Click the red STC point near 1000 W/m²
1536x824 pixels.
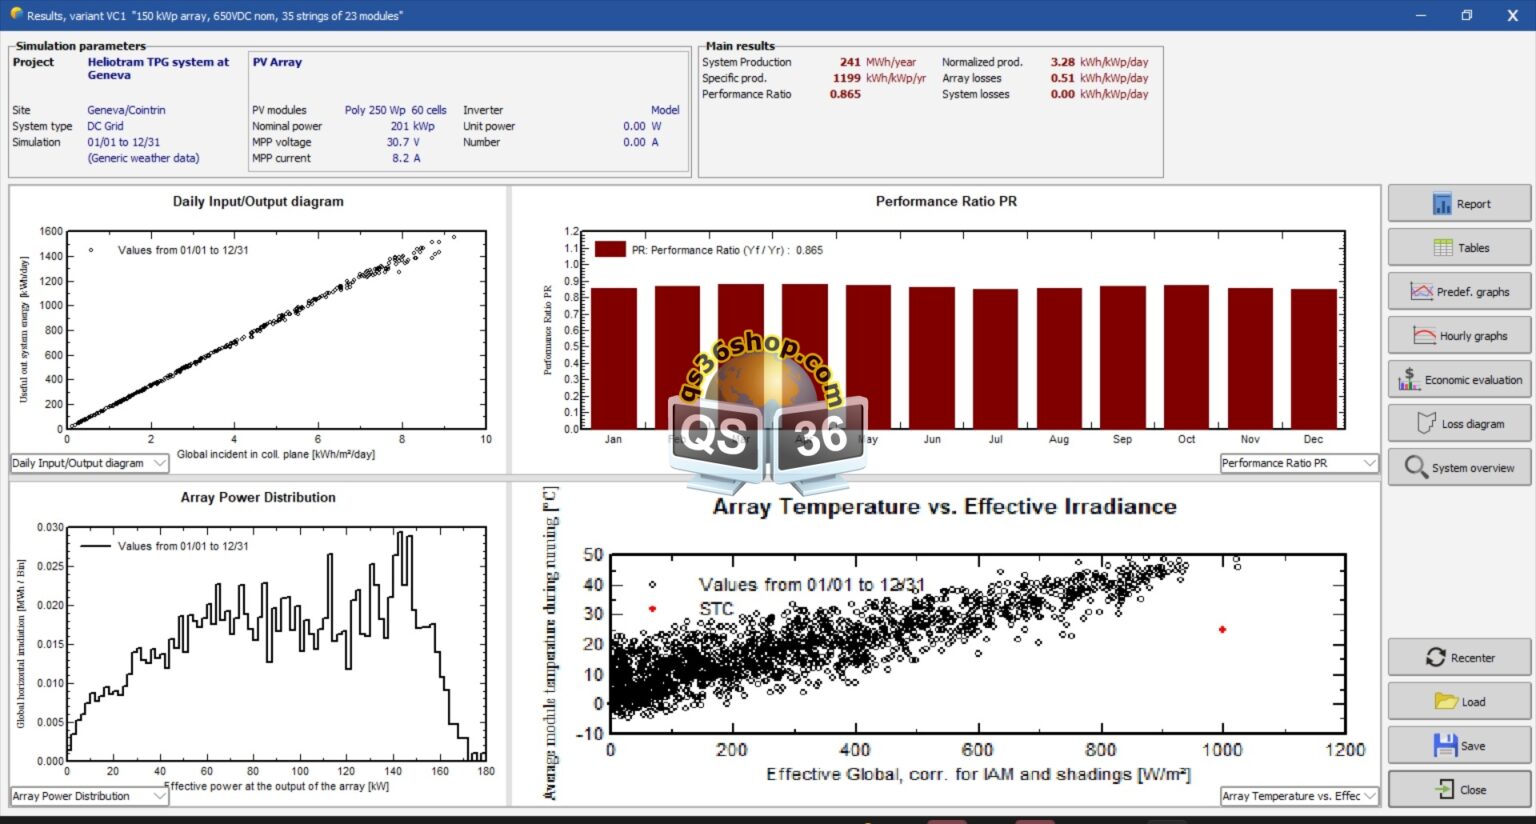(1222, 630)
